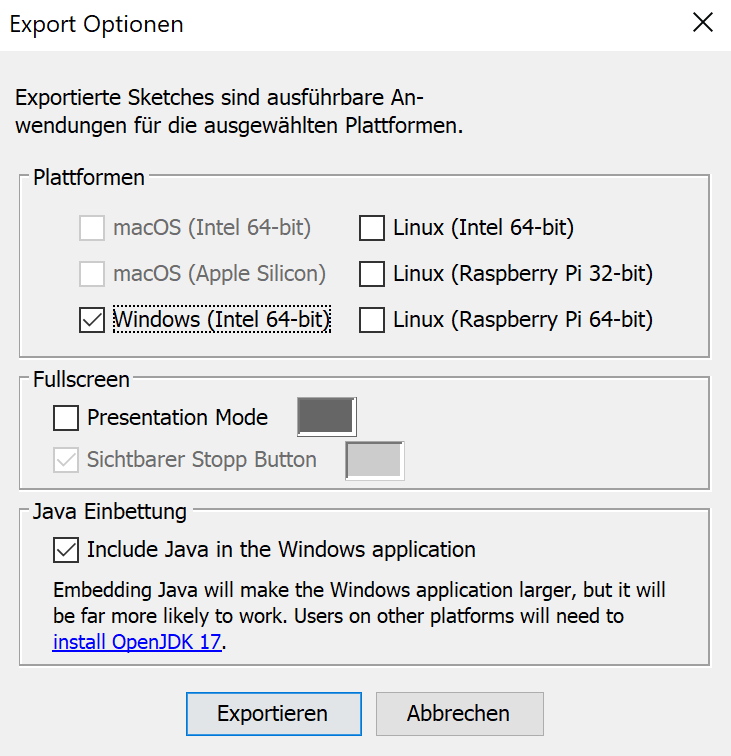Click the Fullscreen group heading
Screen dimensions: 731x756
81,380
